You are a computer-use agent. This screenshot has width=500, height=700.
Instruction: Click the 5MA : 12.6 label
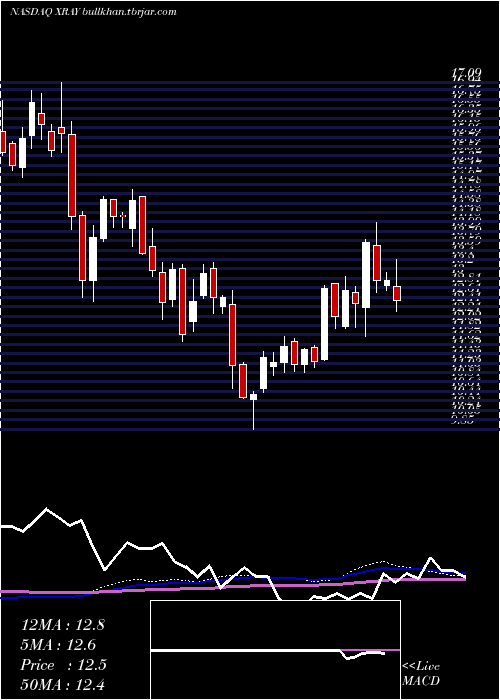pyautogui.click(x=58, y=645)
